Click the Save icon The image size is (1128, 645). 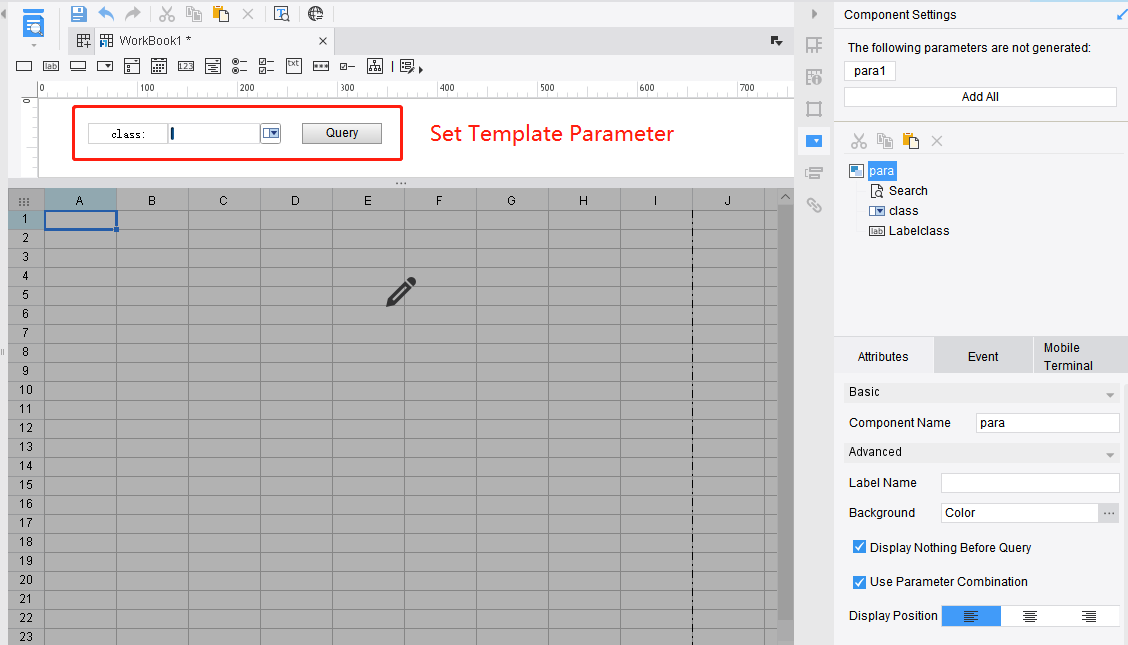pos(78,13)
